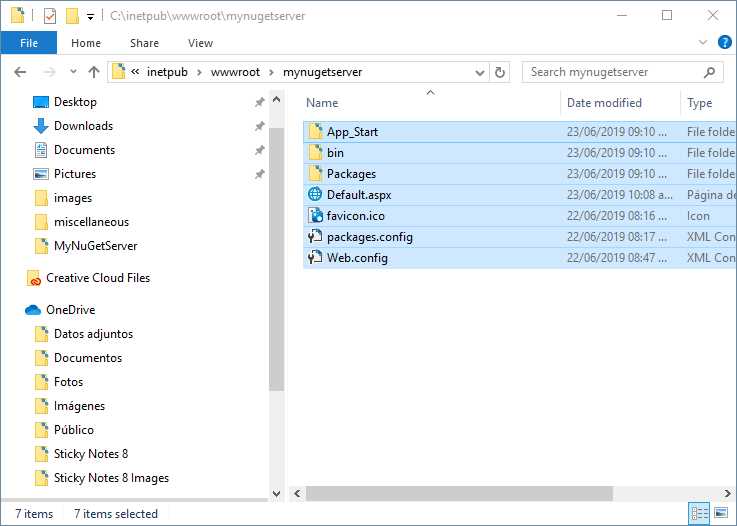
Task: Select Downloads in navigation pane
Action: coord(83,126)
